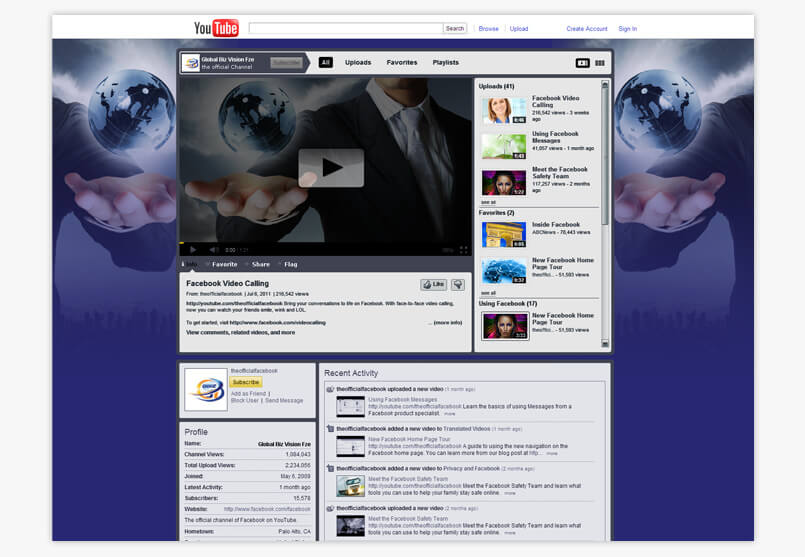Viewport: 805px width, 557px height.
Task: Click the grey Subscribe button in channel header
Action: coord(286,63)
